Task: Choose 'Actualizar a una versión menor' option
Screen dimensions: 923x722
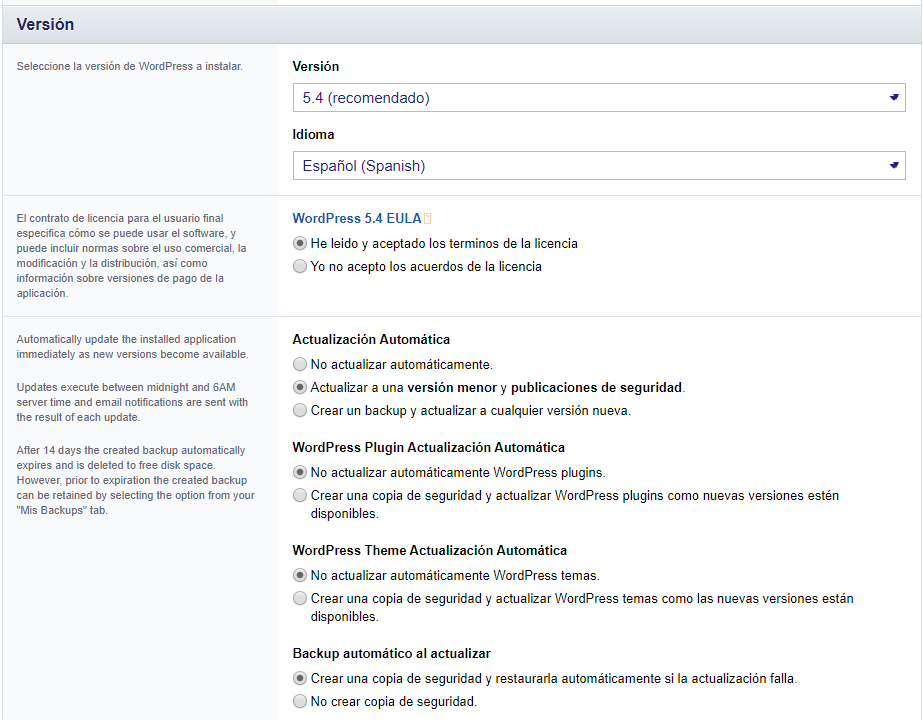Action: click(300, 388)
